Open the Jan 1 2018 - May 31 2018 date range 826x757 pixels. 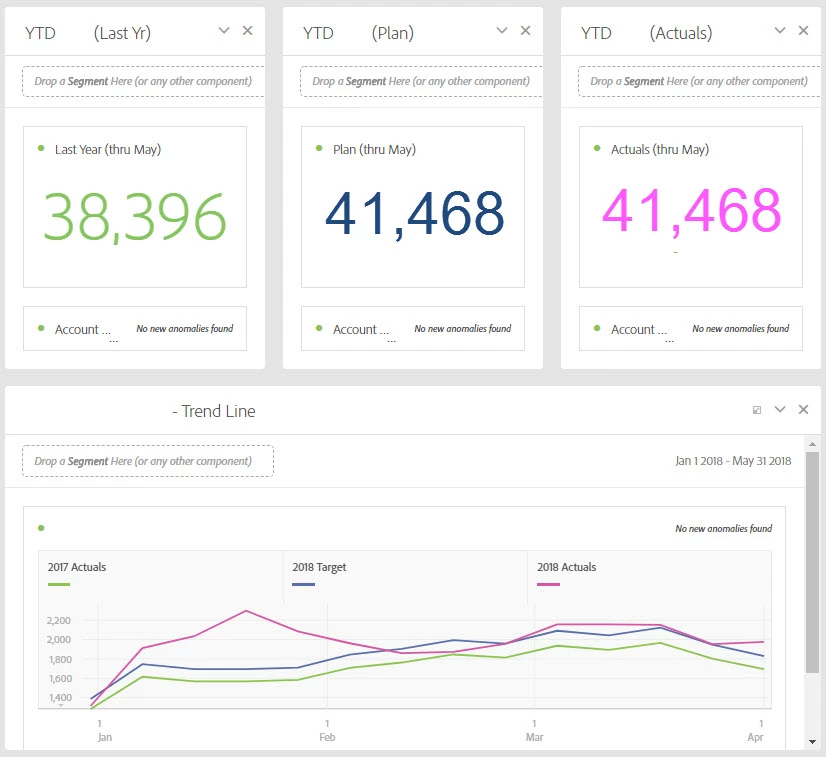click(x=733, y=461)
